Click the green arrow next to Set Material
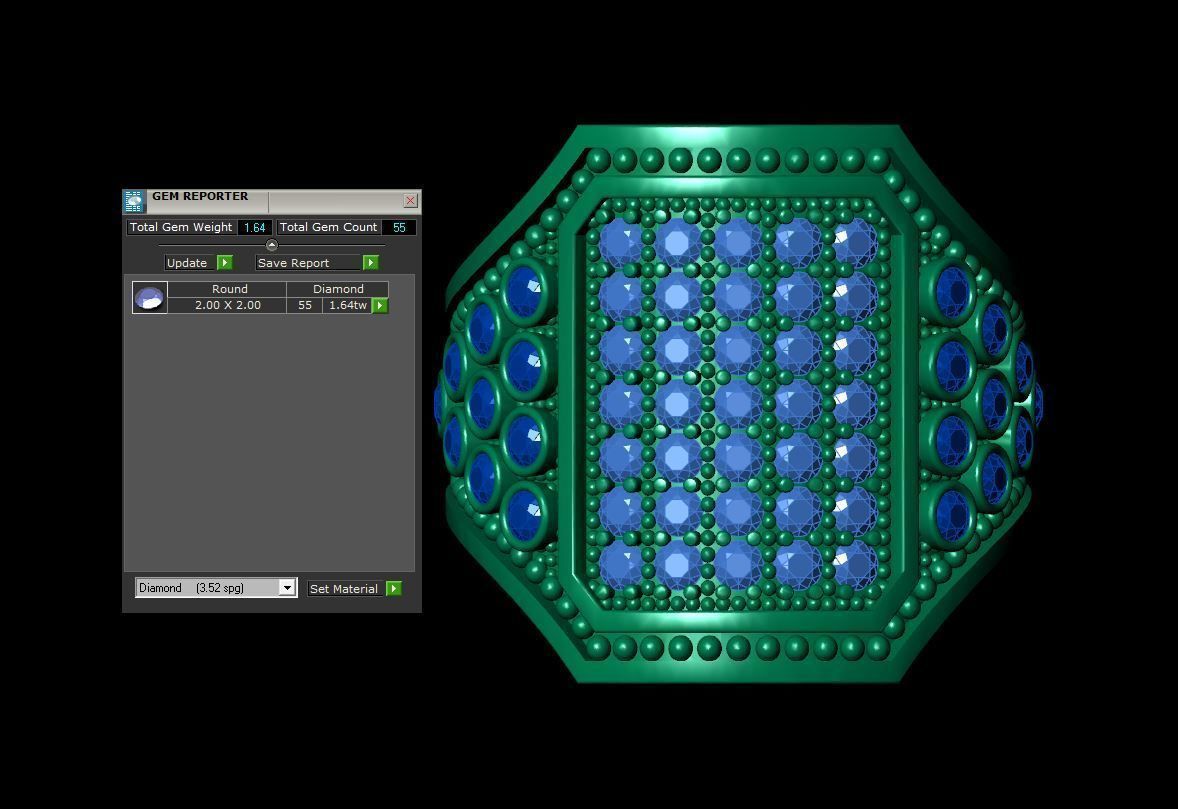The height and width of the screenshot is (809, 1178). 394,588
